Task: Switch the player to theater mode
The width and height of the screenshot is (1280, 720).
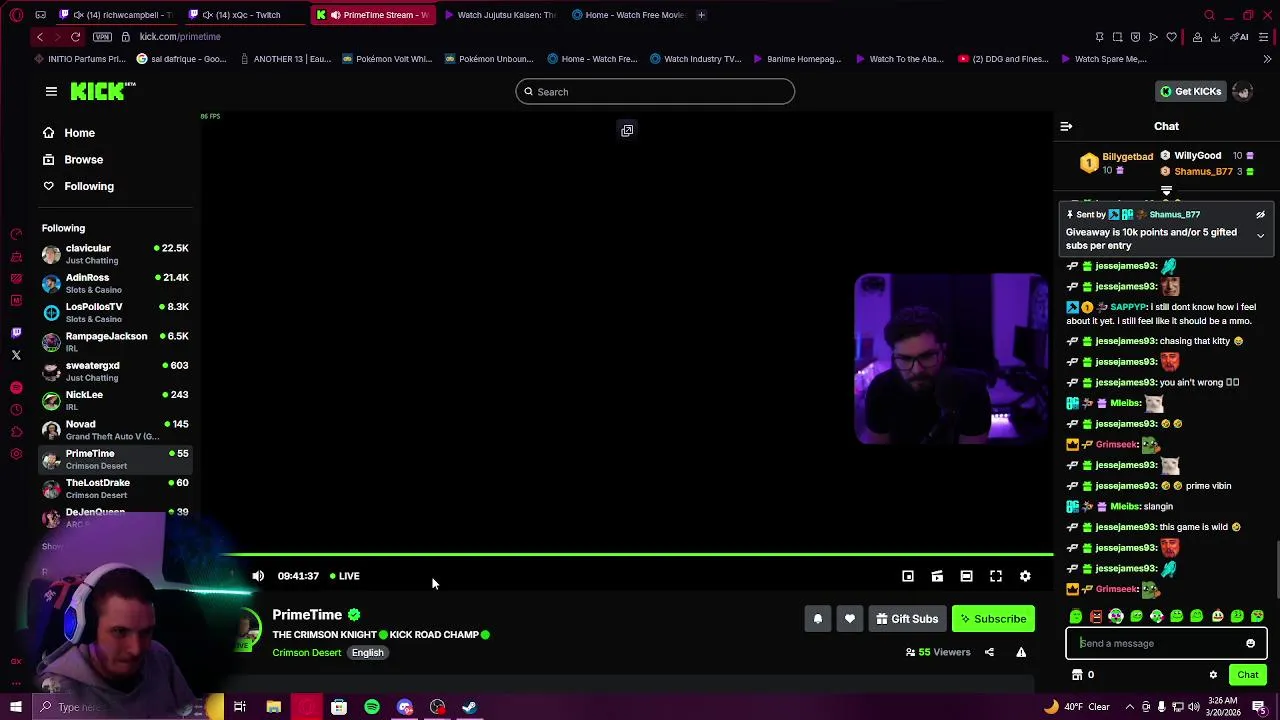Action: point(966,576)
